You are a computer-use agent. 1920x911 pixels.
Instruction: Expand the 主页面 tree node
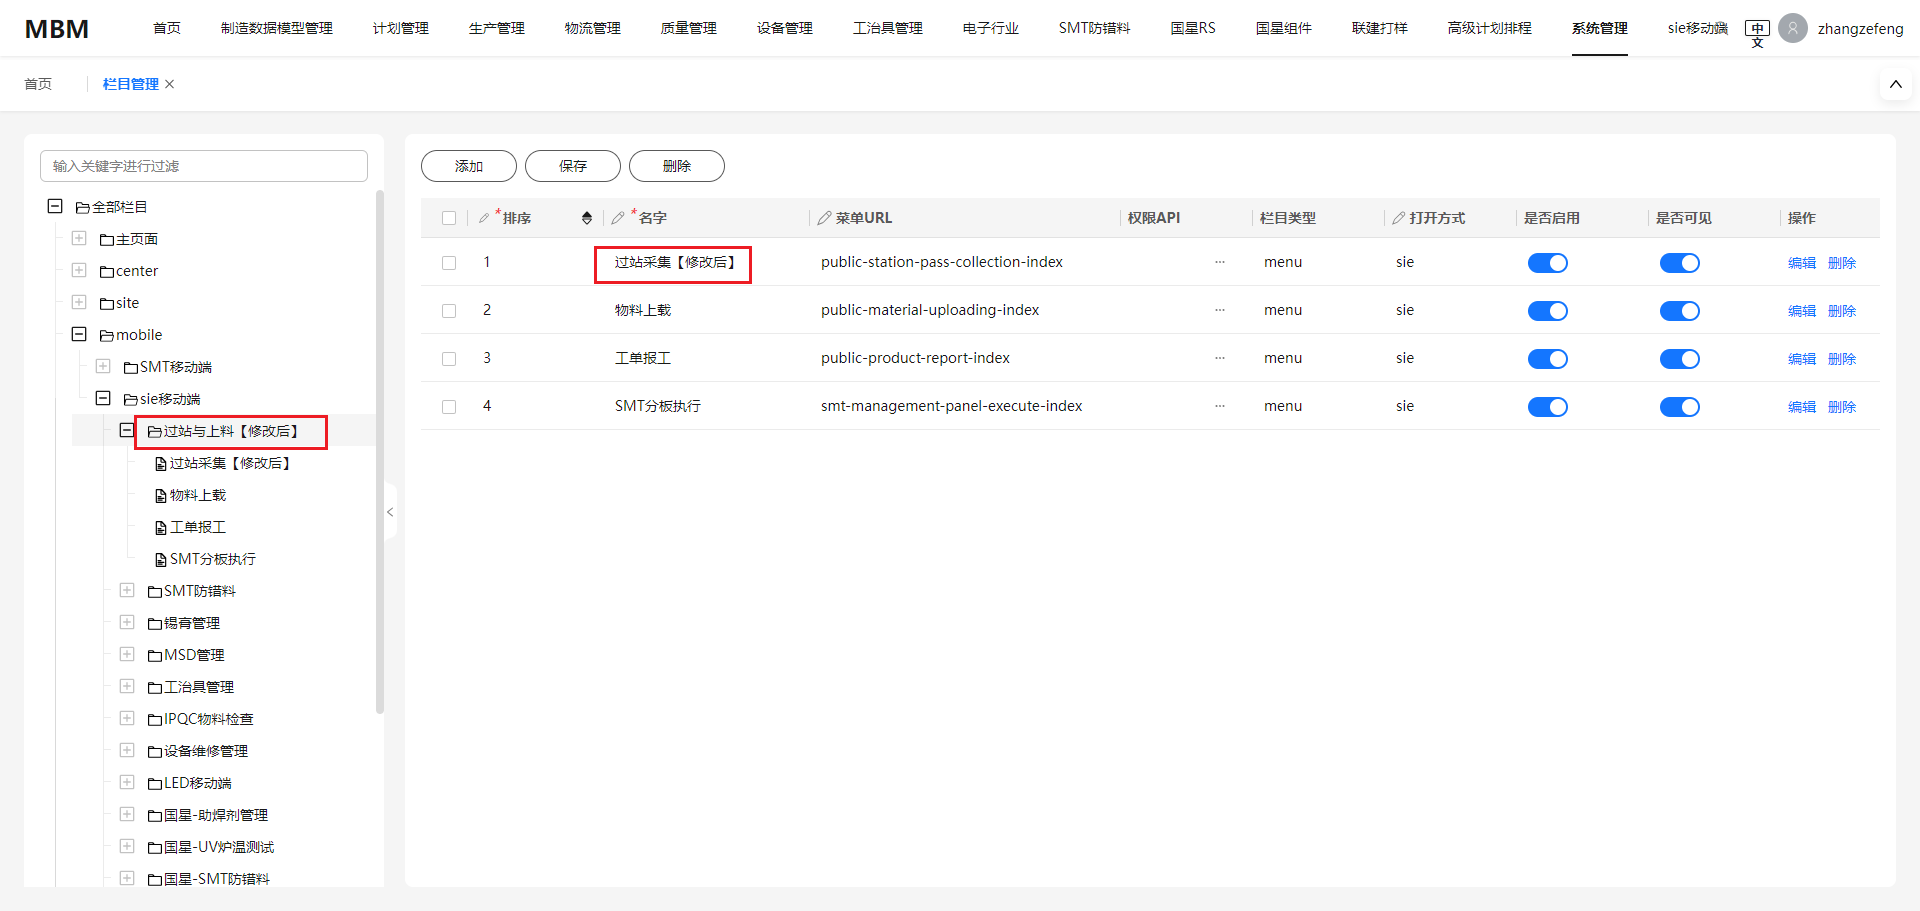(79, 239)
